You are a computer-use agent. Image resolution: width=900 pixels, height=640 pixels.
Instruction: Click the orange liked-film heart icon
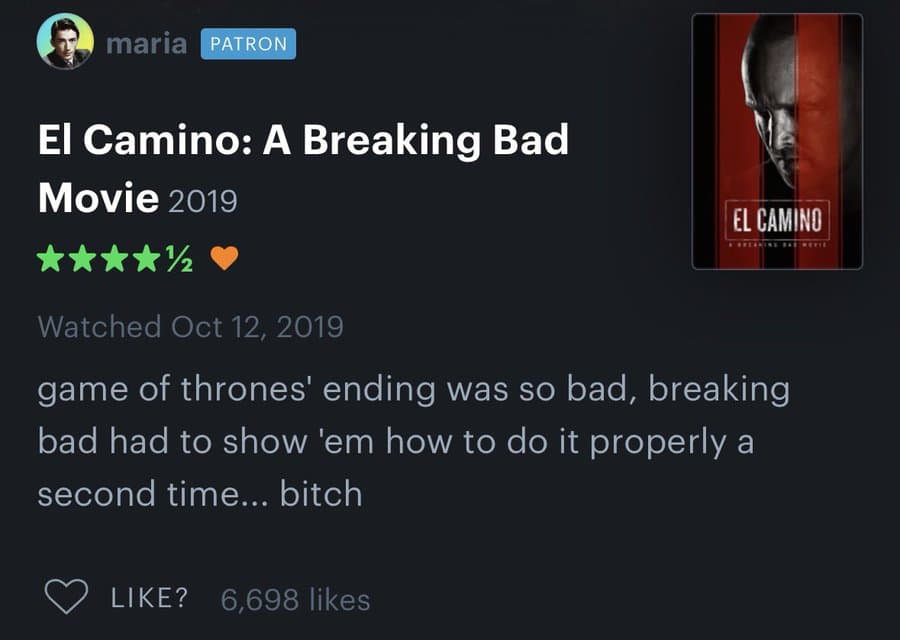click(x=225, y=261)
